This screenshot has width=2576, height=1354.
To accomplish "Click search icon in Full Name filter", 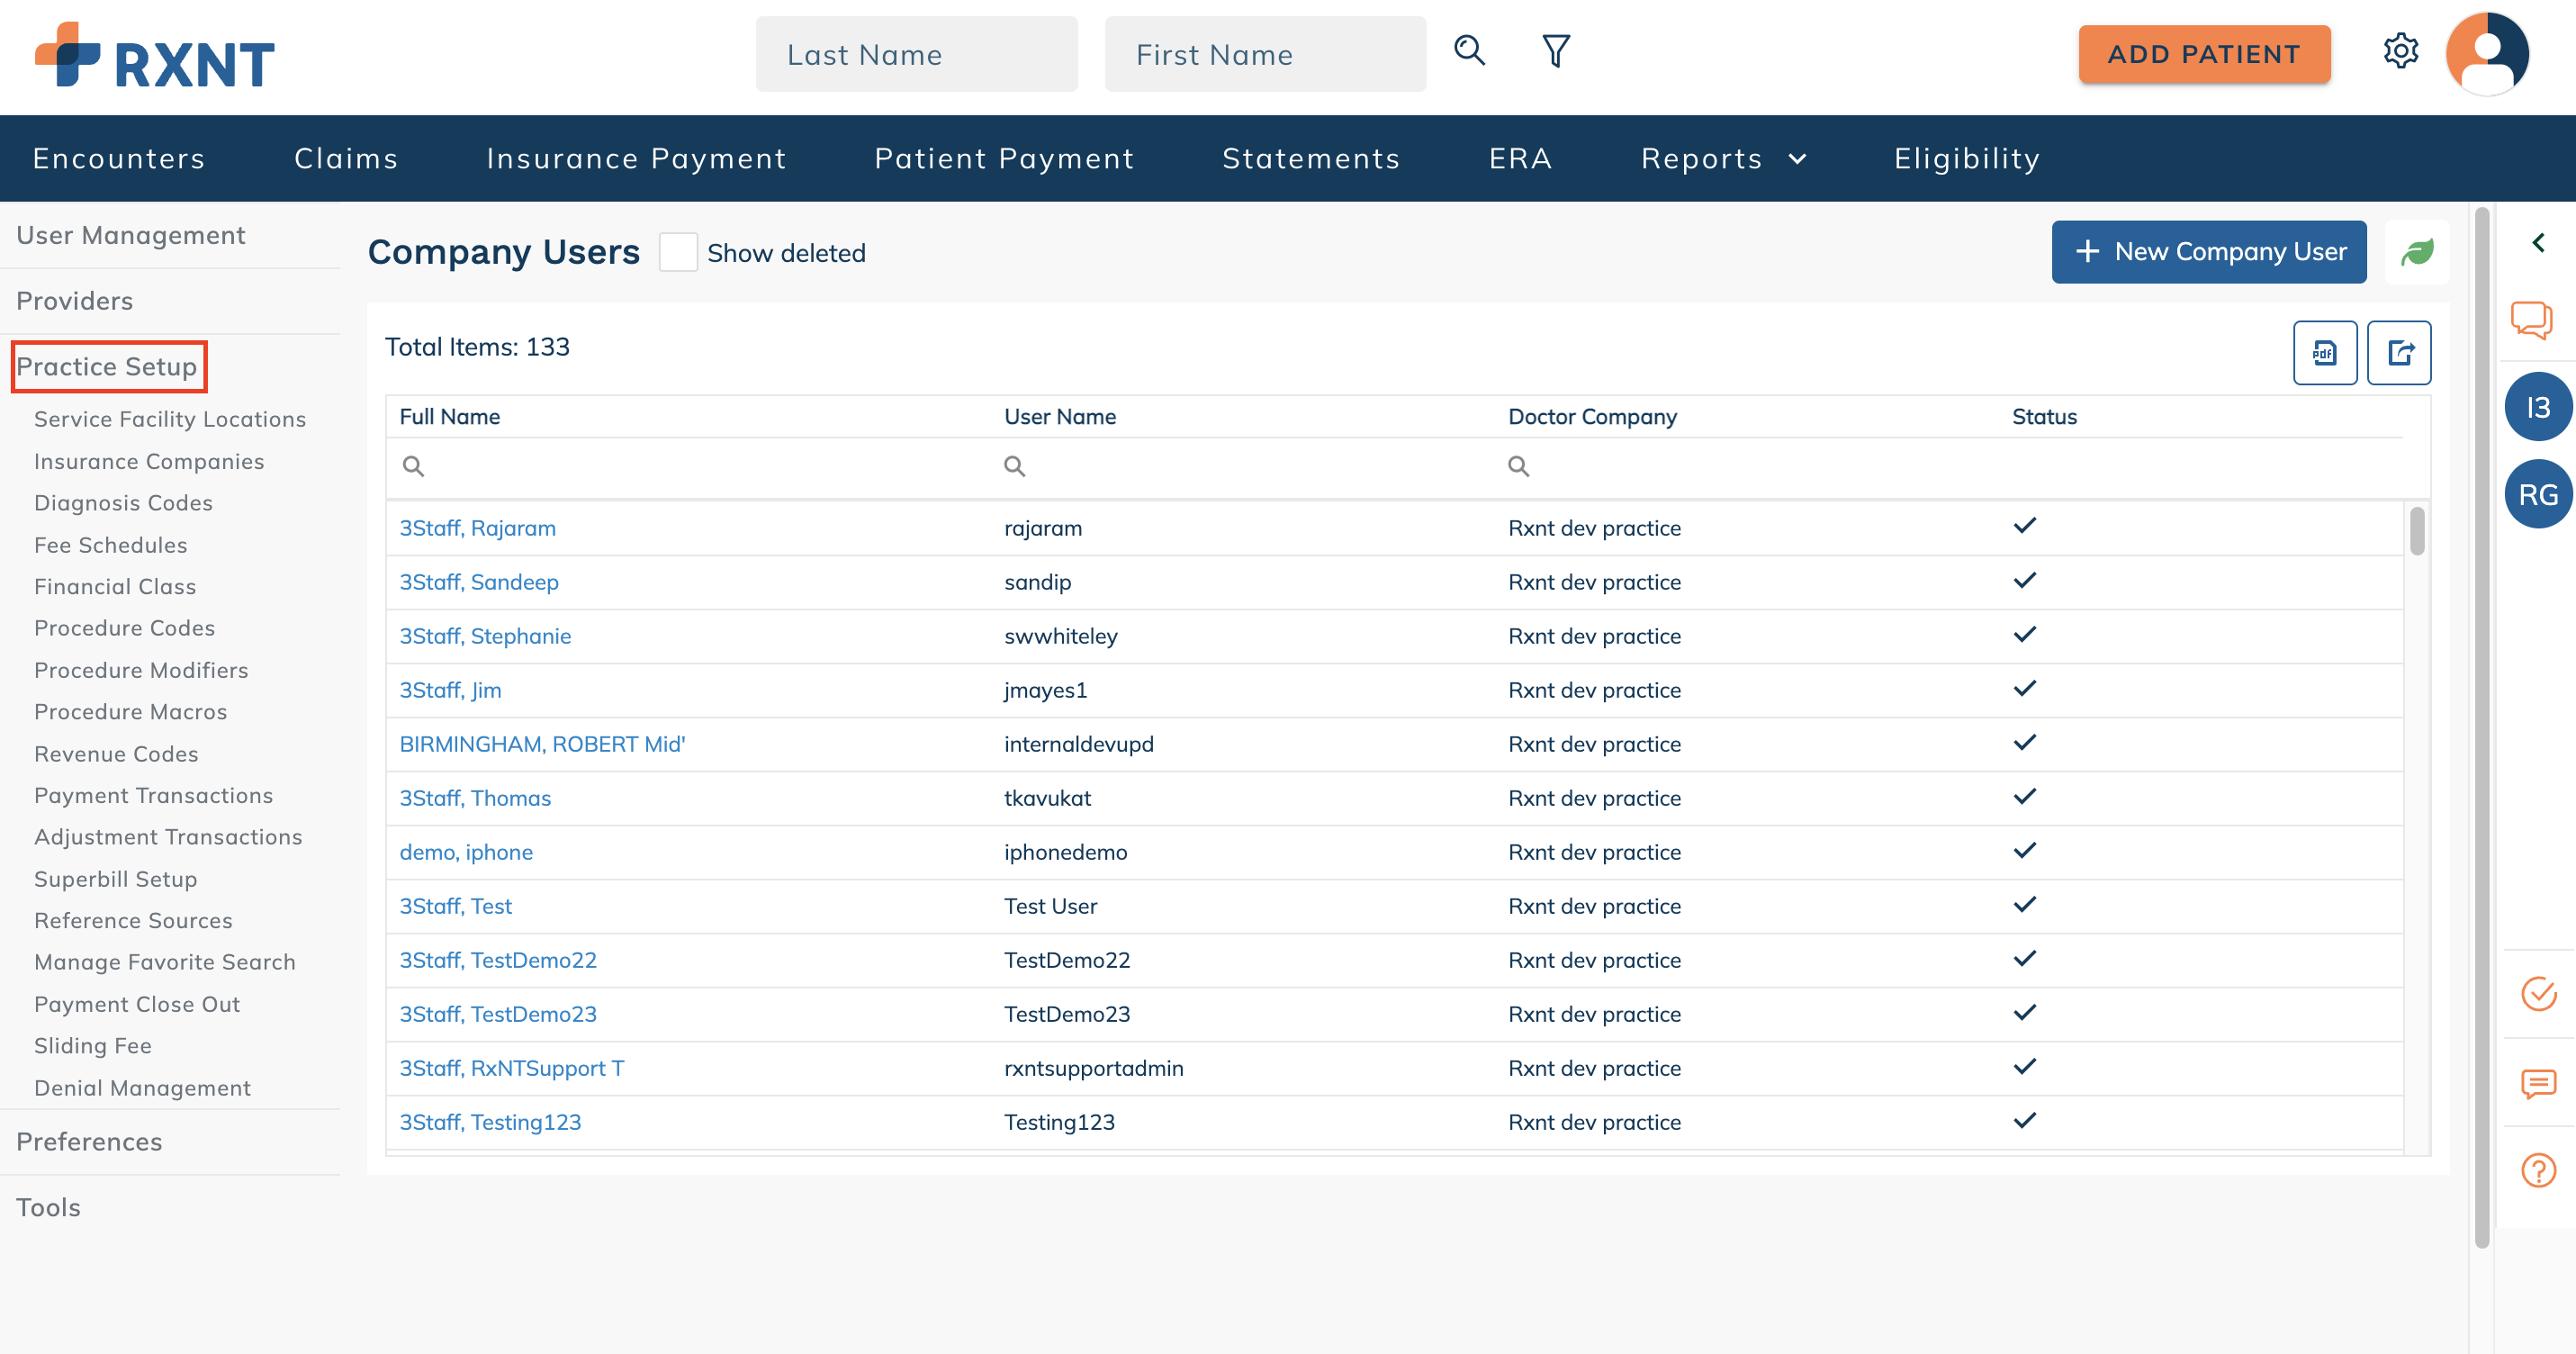I will coord(413,466).
